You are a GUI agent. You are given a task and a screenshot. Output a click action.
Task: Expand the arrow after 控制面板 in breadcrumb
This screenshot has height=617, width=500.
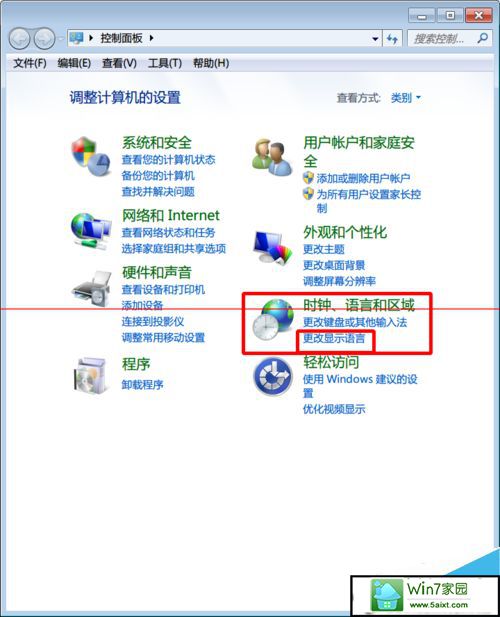(x=151, y=38)
